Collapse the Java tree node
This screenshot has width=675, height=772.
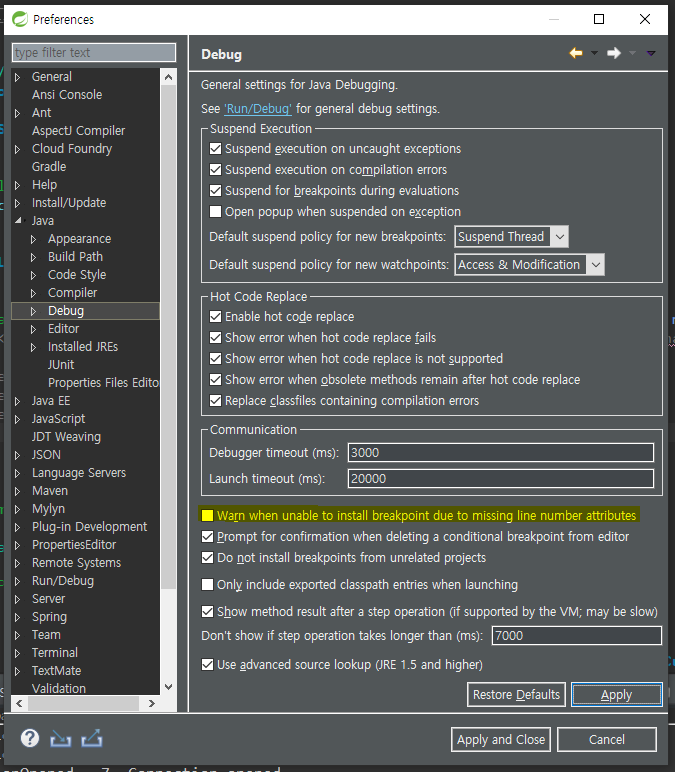pyautogui.click(x=18, y=221)
